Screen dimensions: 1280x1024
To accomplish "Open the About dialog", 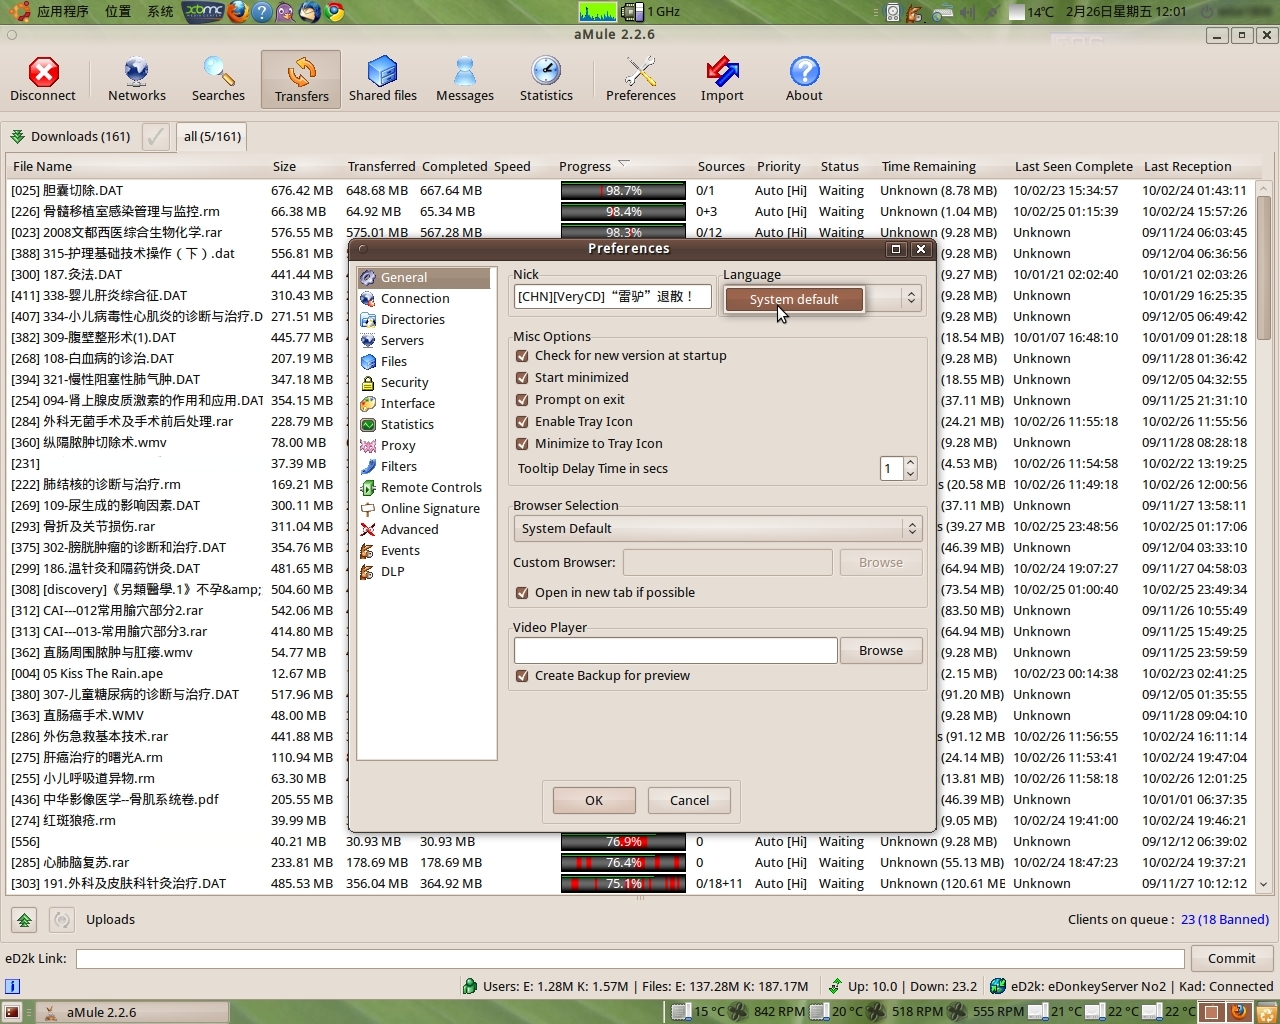I will pos(804,79).
